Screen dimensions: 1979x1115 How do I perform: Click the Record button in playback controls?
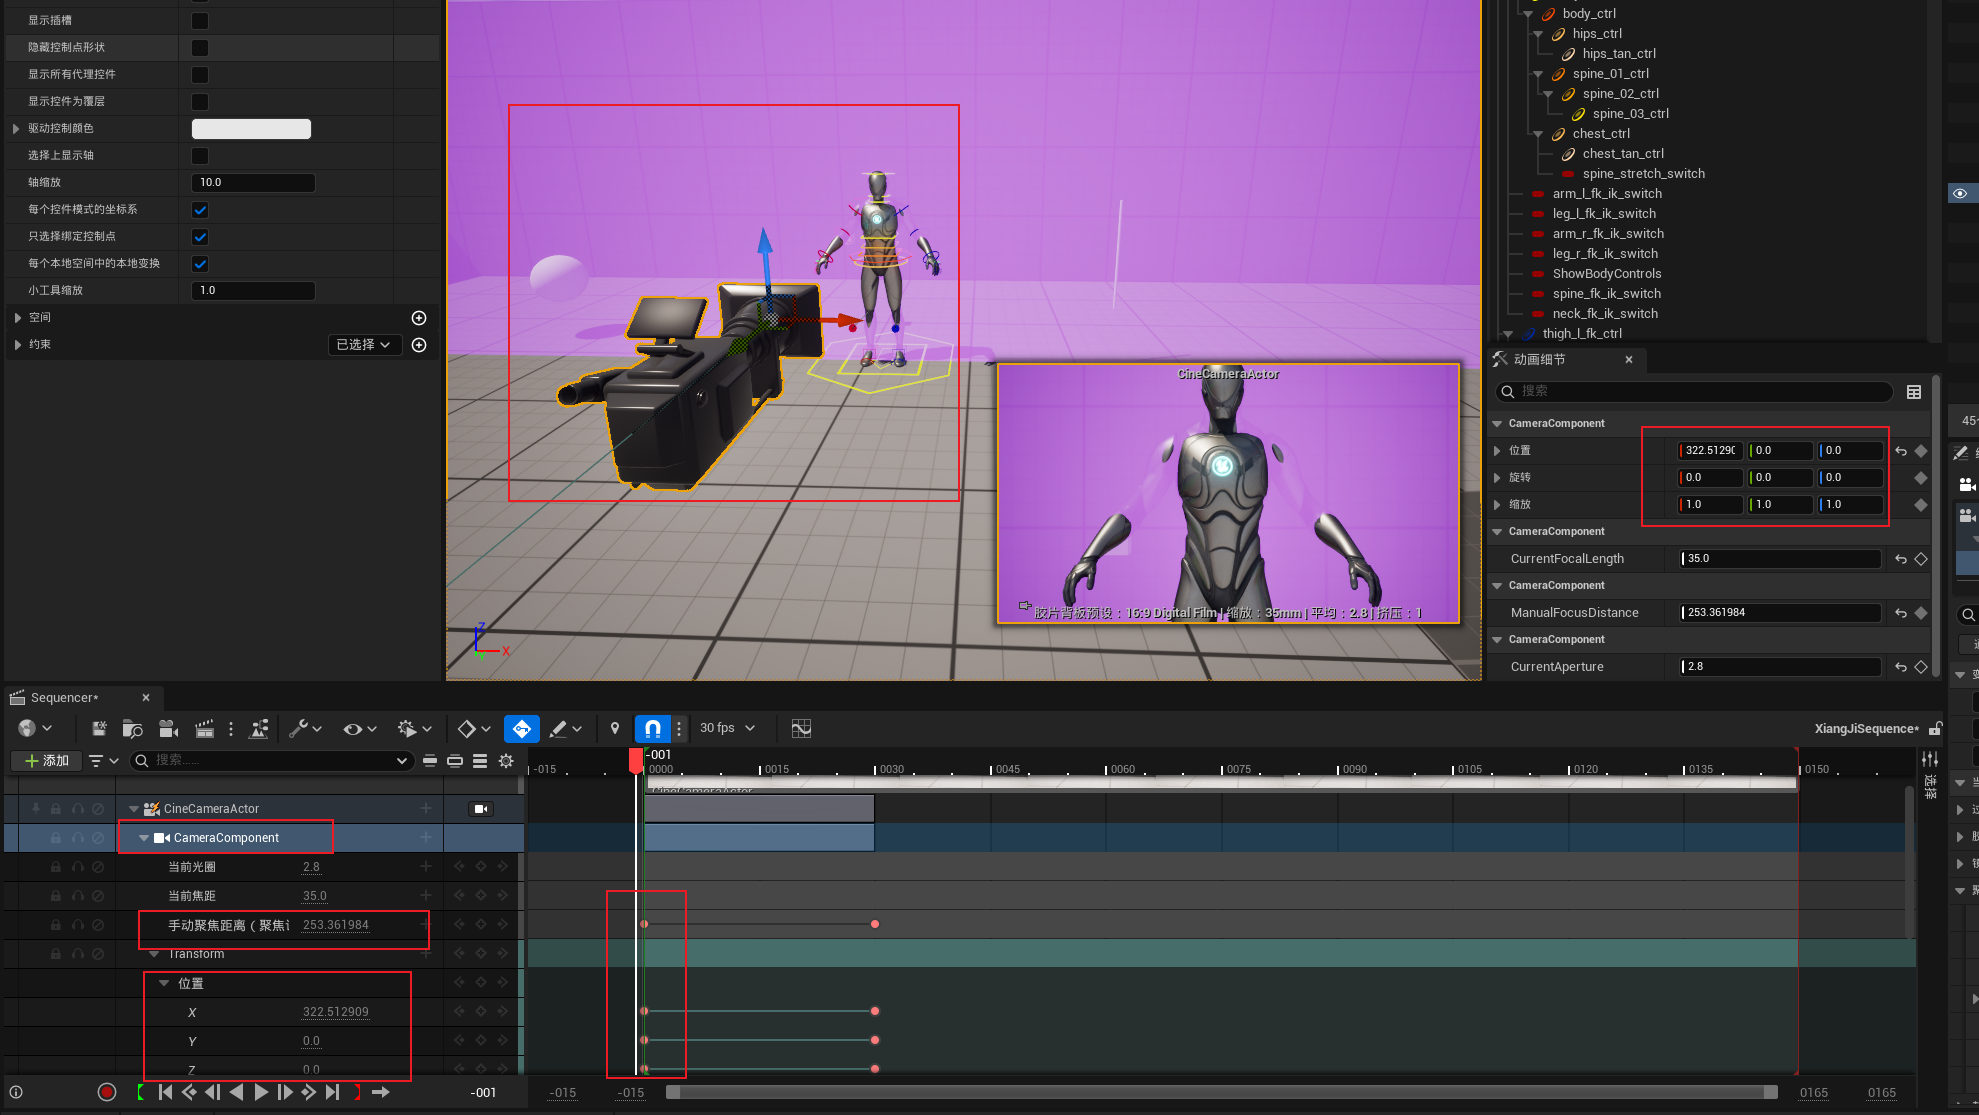tap(107, 1092)
